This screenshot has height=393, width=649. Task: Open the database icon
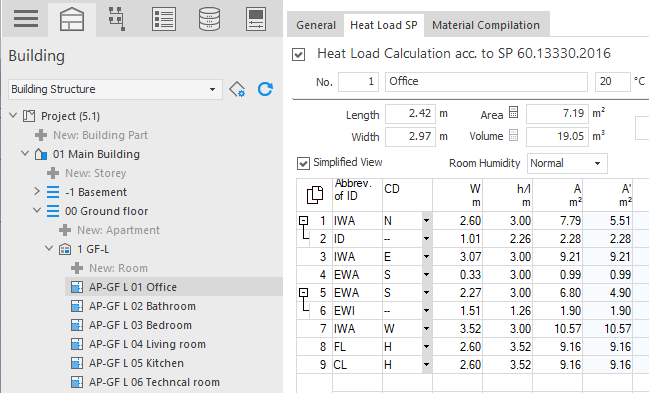pyautogui.click(x=209, y=19)
